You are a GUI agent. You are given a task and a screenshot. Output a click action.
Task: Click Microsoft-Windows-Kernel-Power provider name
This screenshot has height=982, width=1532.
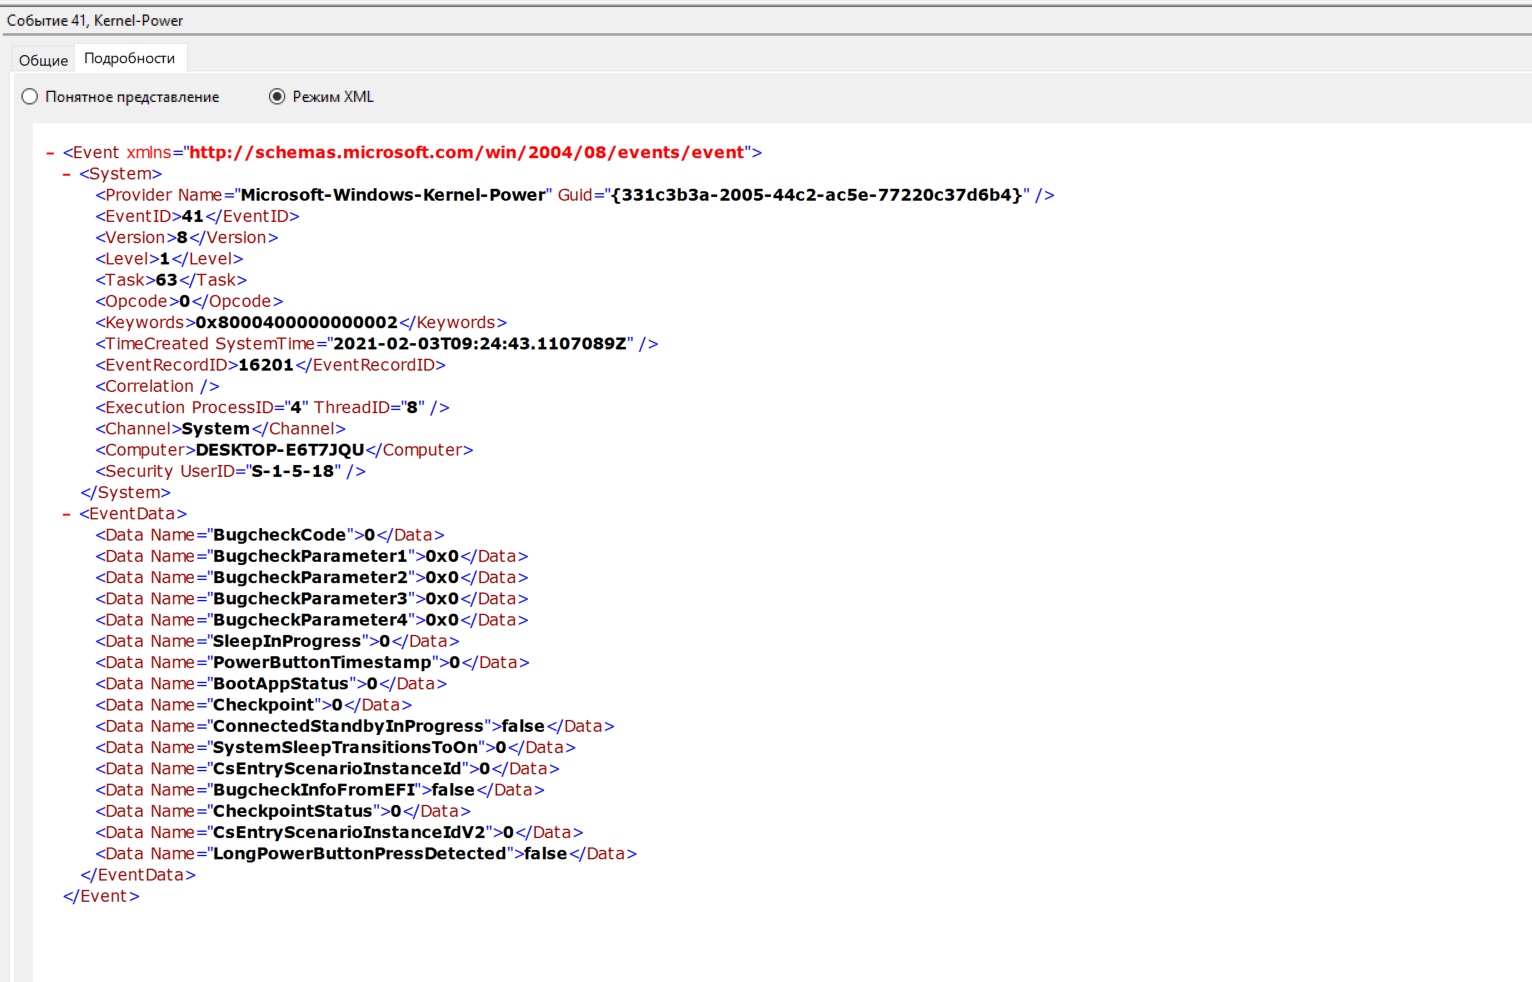coord(393,195)
